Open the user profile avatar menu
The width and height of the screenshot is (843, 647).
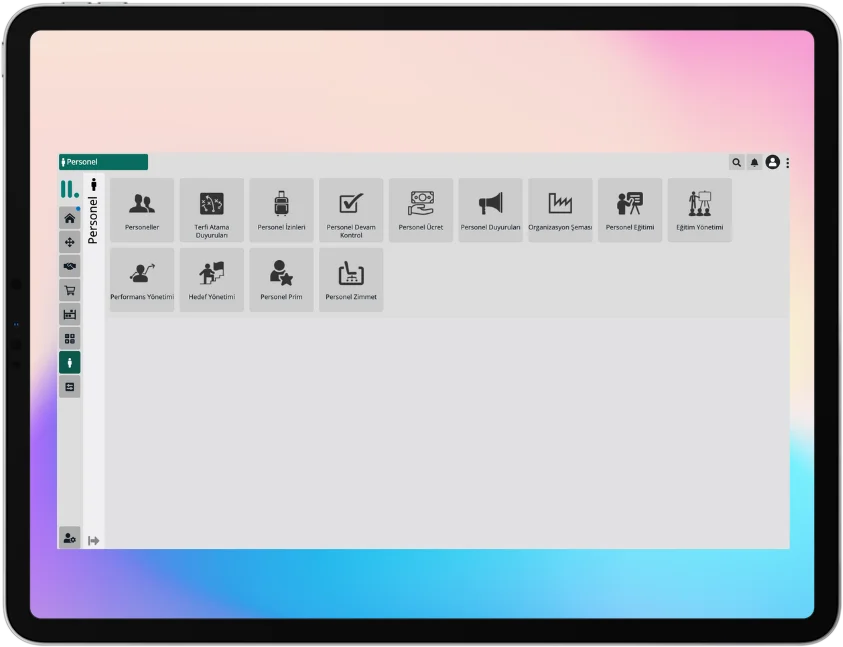coord(772,162)
